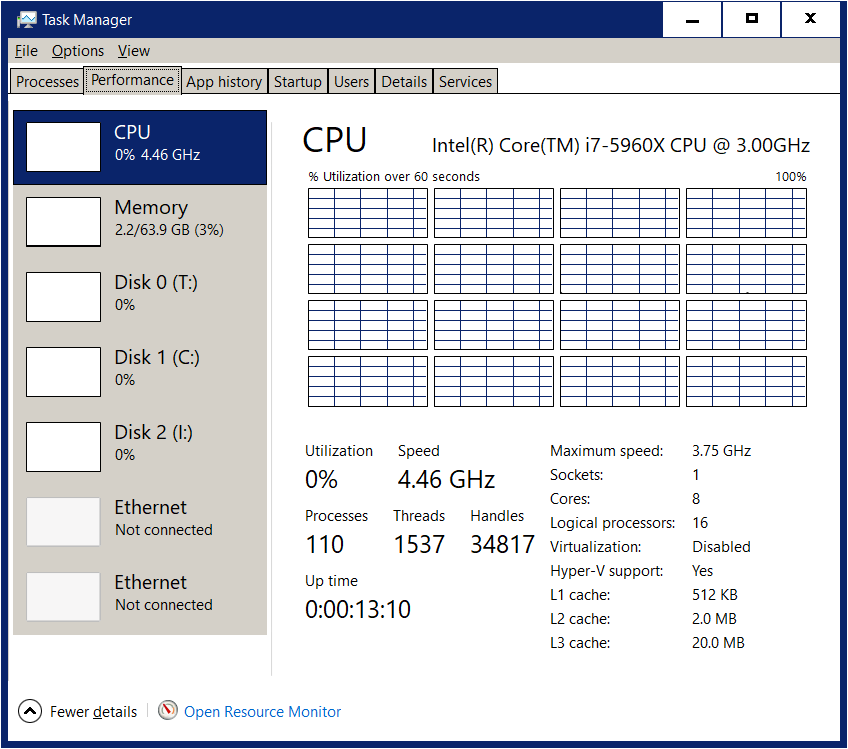This screenshot has width=848, height=749.
Task: Open the Startup tab
Action: coord(297,81)
